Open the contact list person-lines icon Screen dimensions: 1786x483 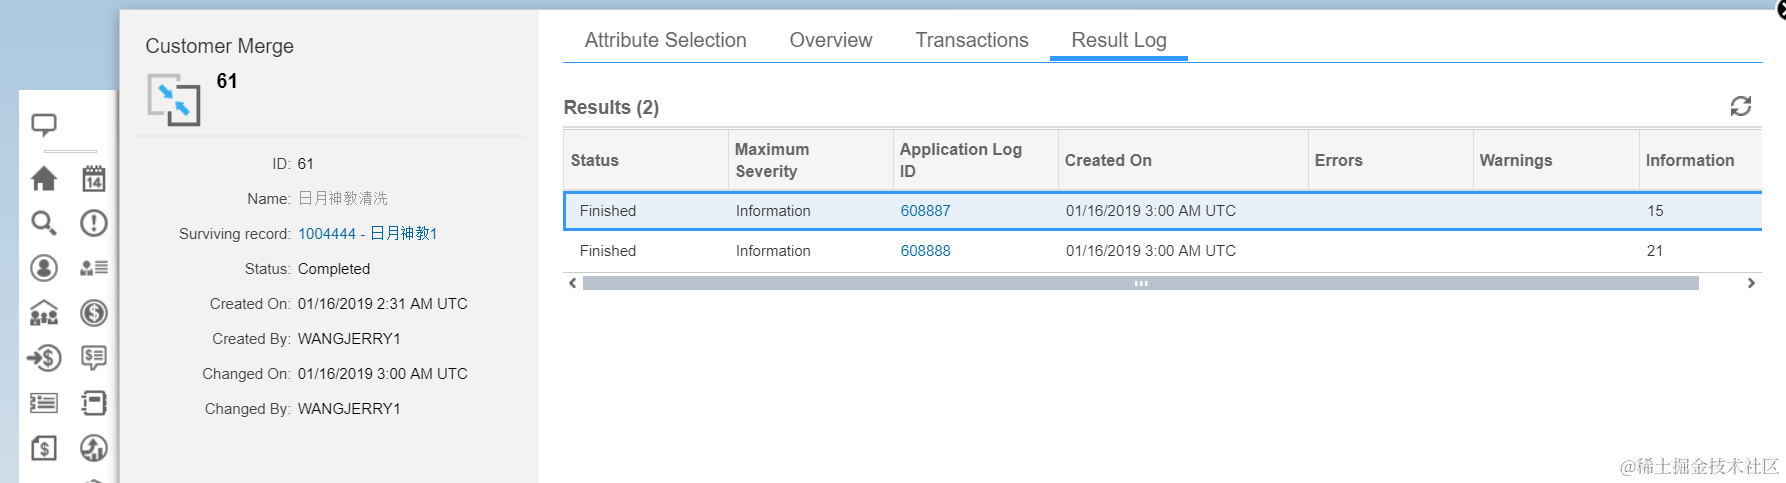point(94,268)
